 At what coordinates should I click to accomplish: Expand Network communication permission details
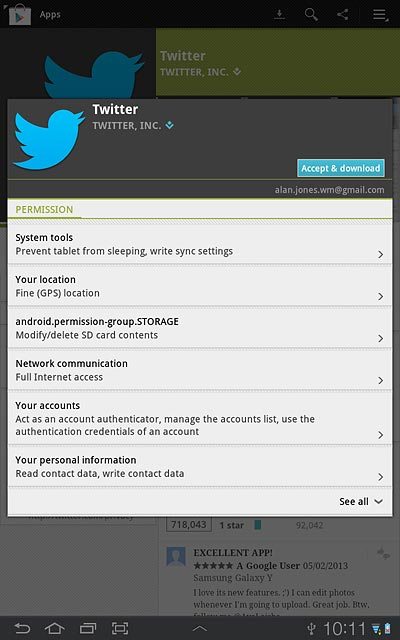pyautogui.click(x=200, y=370)
